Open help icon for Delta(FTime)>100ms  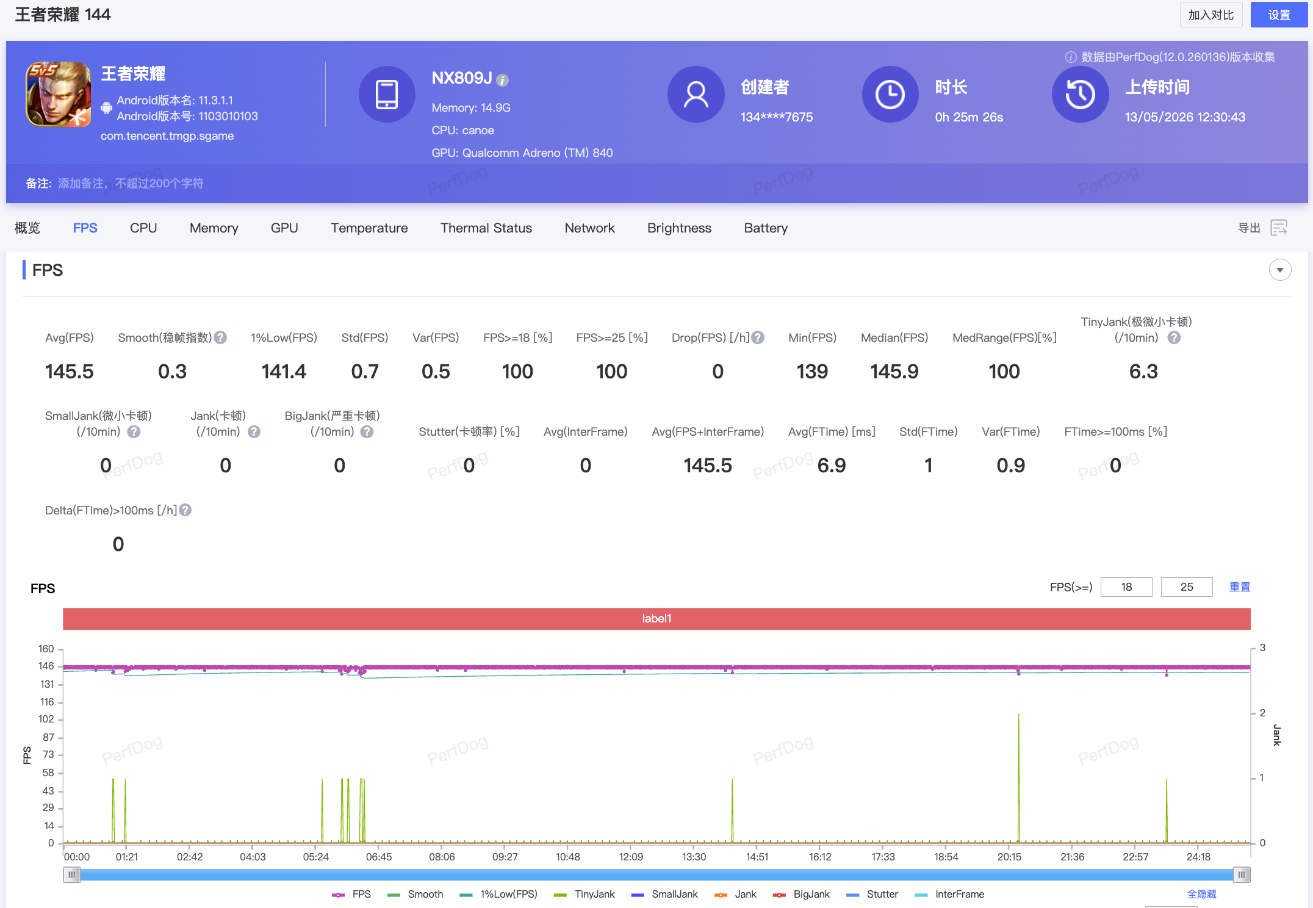185,510
